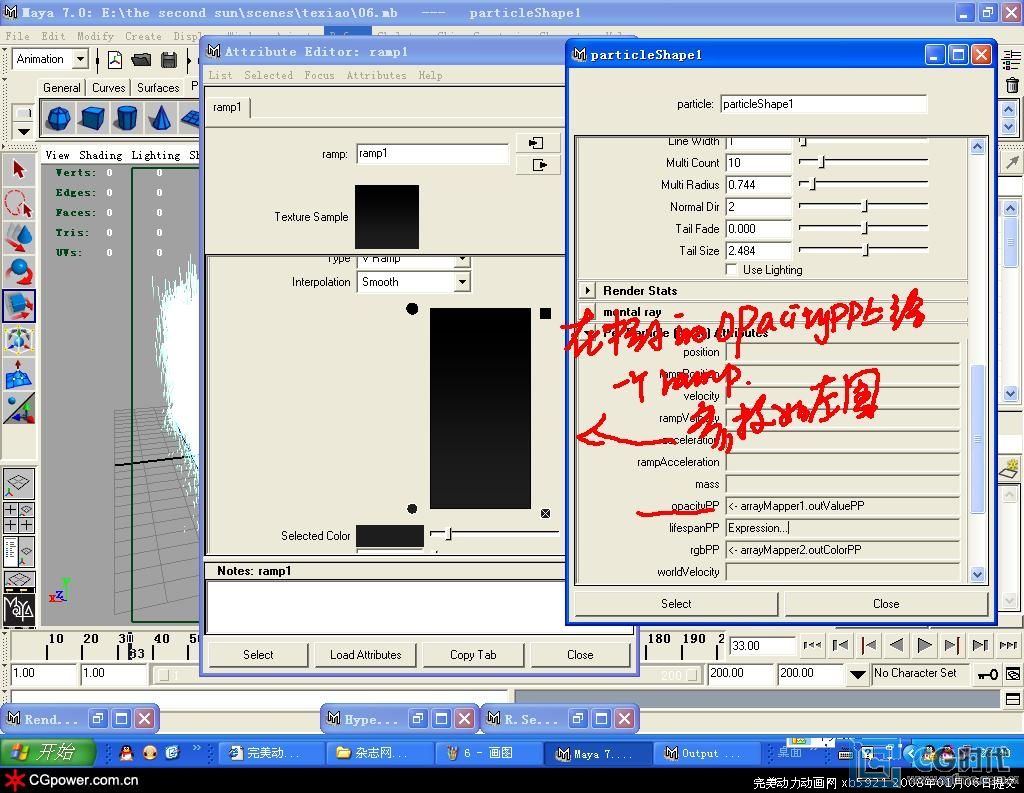The width and height of the screenshot is (1024, 793).
Task: Create a polygon sphere from shelf
Action: [x=59, y=118]
